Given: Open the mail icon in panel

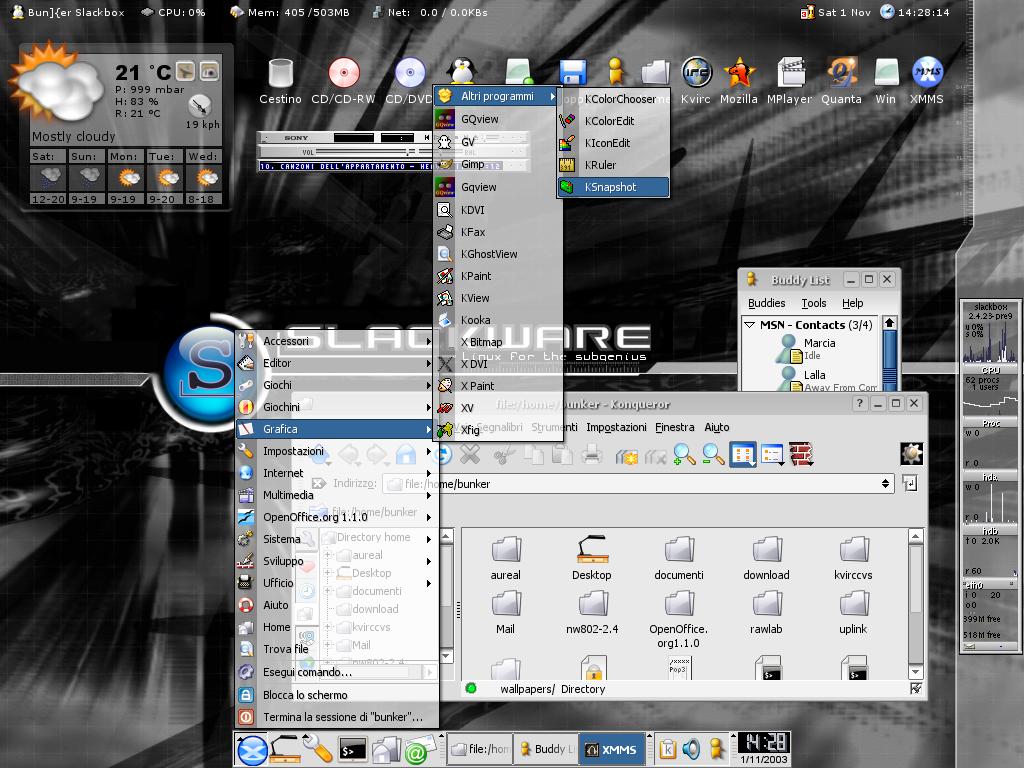Looking at the screenshot, I should tap(419, 750).
